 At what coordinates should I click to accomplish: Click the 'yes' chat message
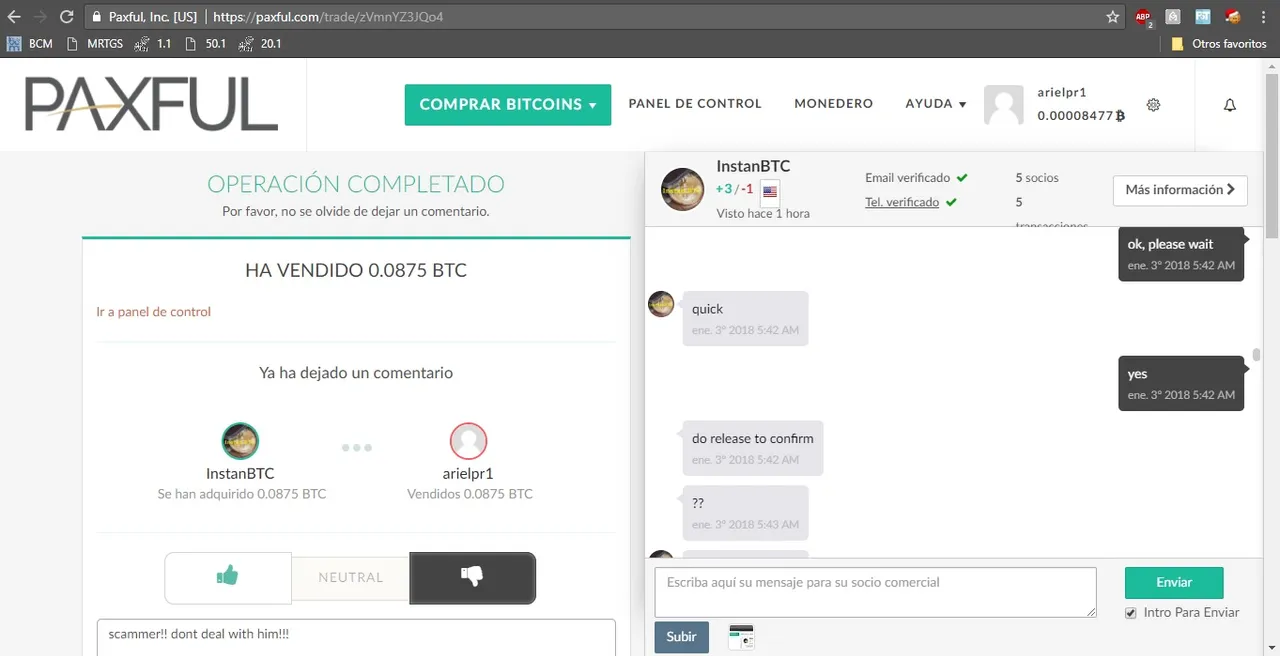tap(1181, 383)
